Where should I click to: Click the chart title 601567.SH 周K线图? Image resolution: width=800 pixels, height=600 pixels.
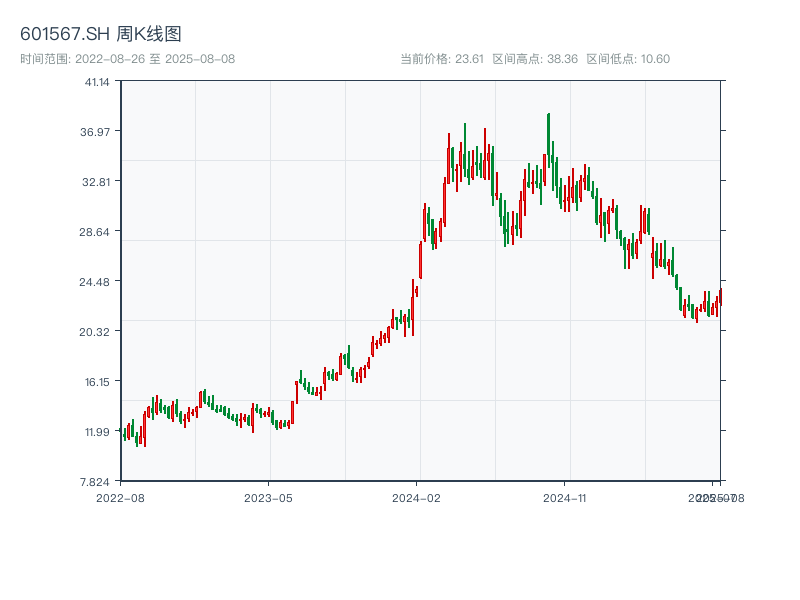101,35
